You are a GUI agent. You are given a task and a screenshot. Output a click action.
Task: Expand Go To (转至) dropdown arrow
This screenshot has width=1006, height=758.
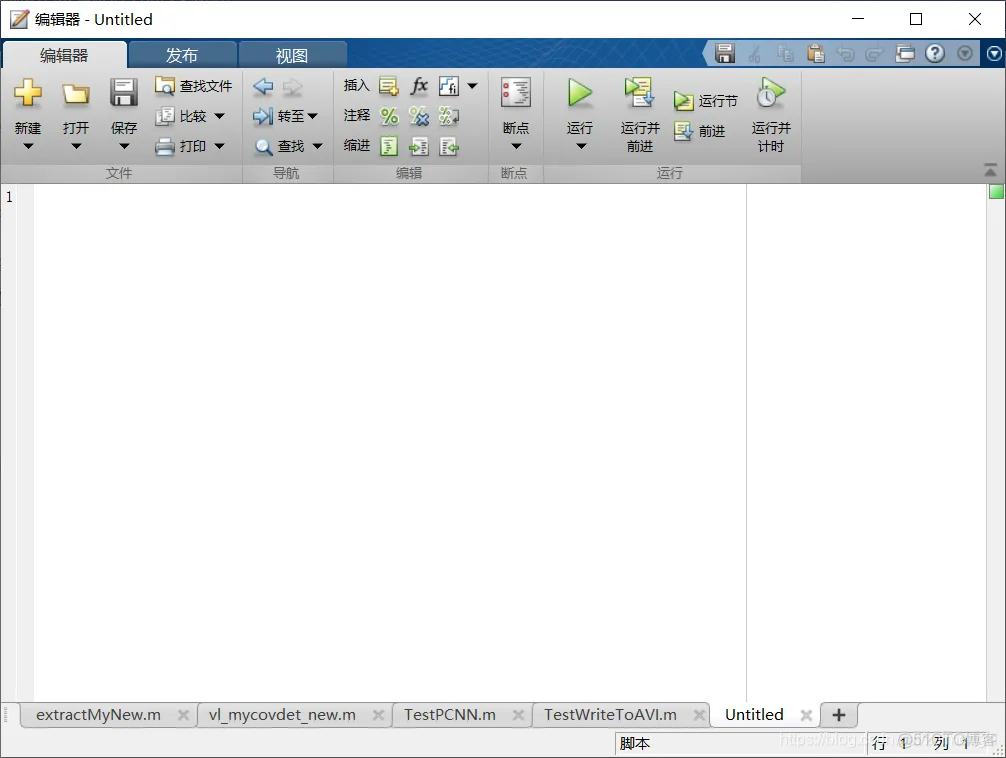(x=312, y=116)
